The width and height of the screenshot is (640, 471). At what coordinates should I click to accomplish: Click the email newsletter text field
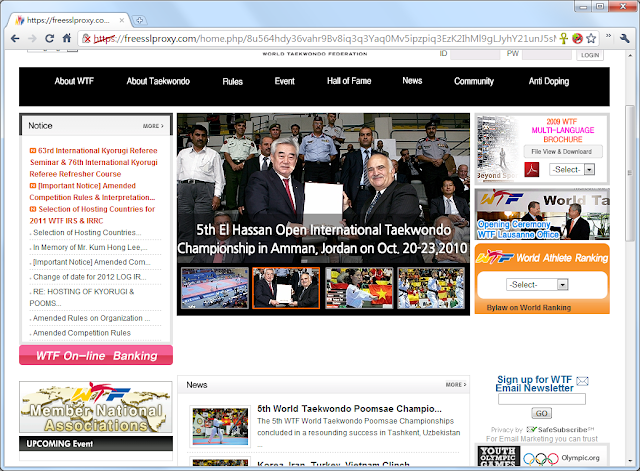pos(542,399)
